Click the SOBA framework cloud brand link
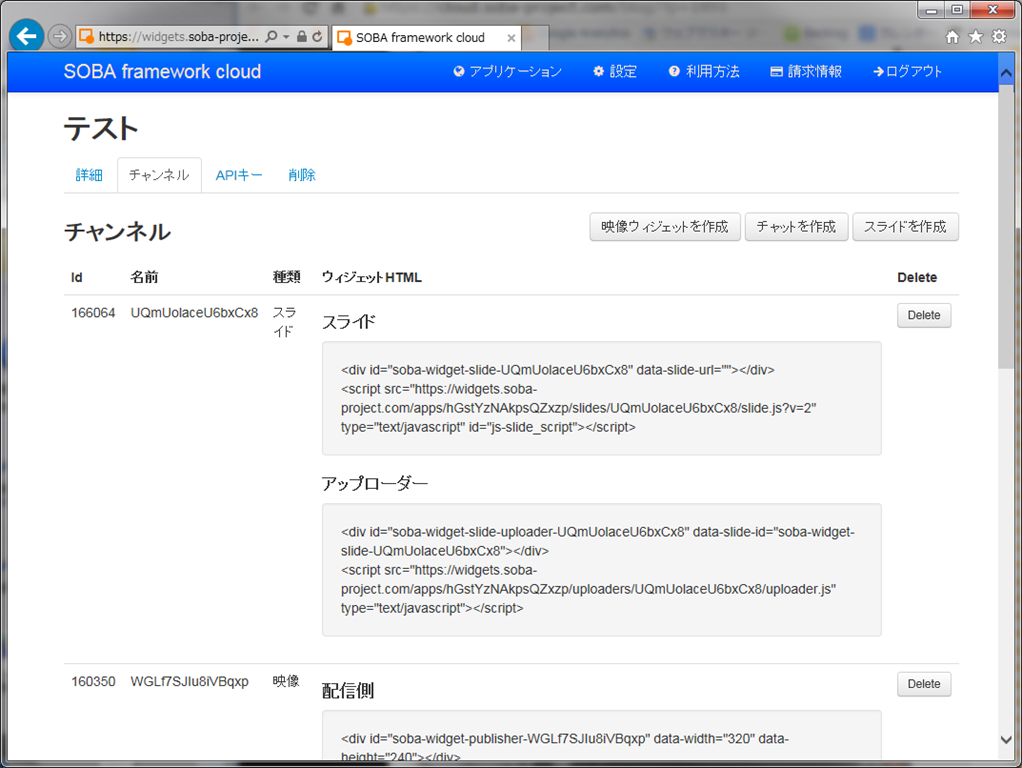The width and height of the screenshot is (1022, 768). (162, 72)
